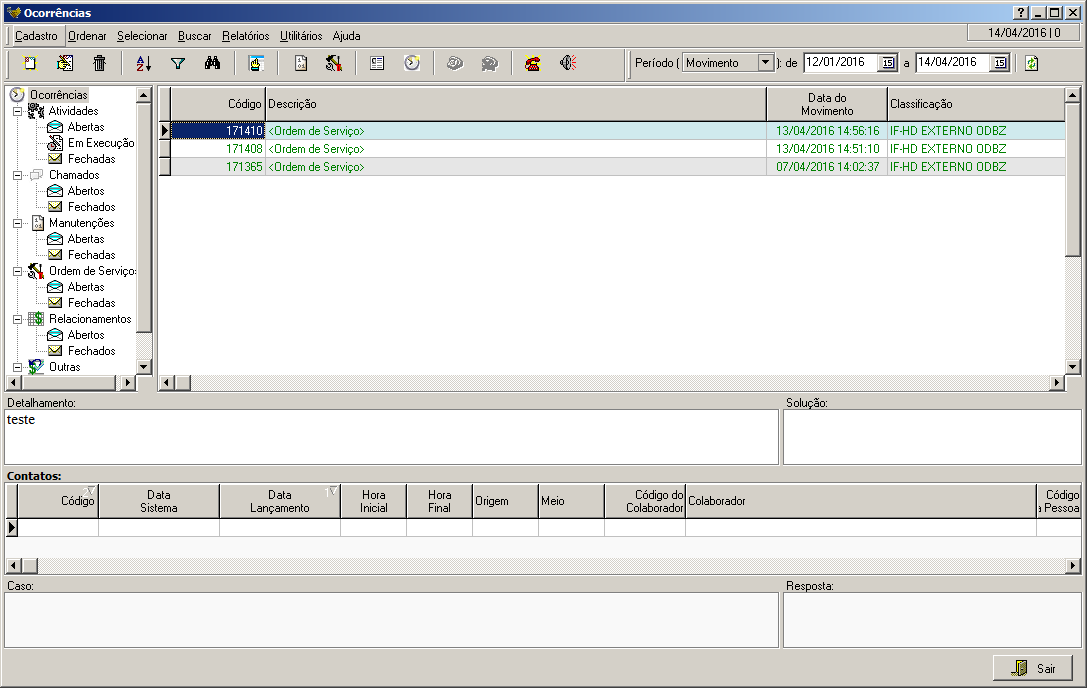Open the Relatórios menu
Viewport: 1087px width, 688px height.
[x=245, y=36]
